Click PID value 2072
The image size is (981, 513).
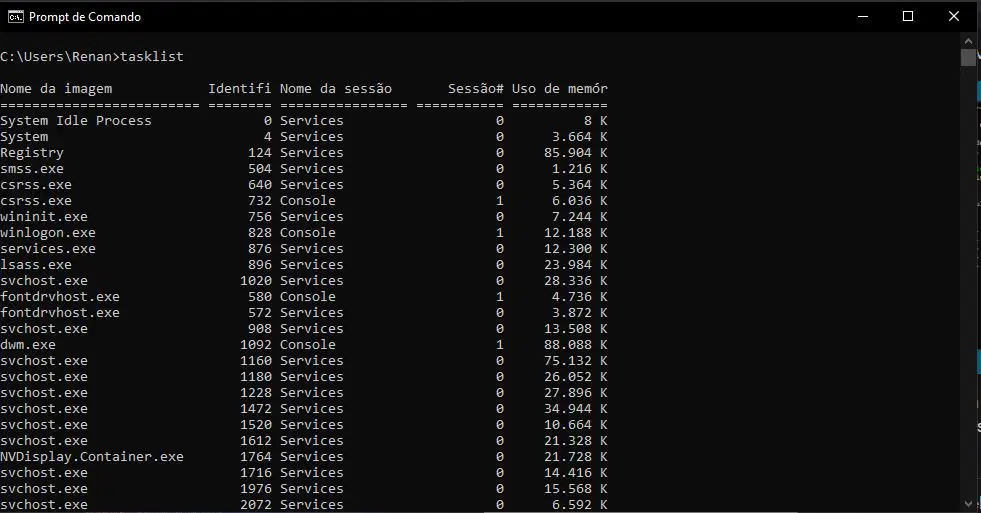tap(256, 504)
